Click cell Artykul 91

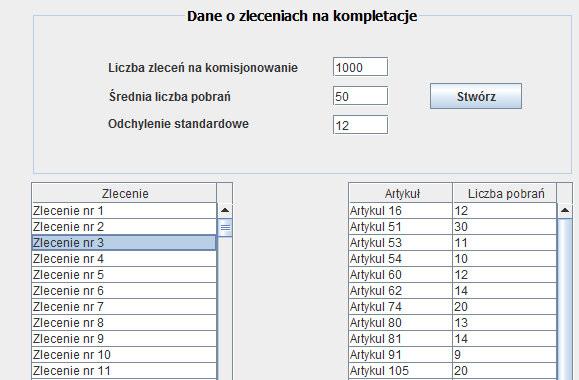401,355
